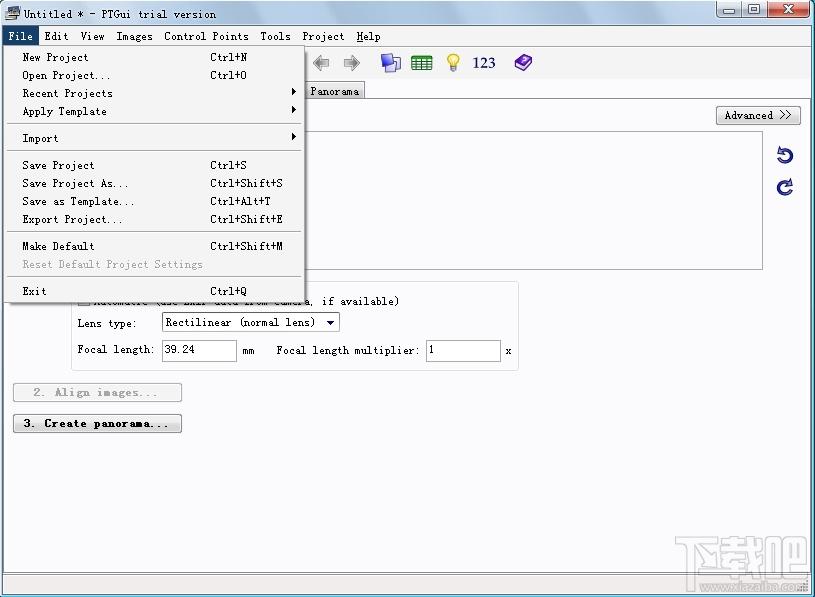This screenshot has height=597, width=815.
Task: Select Open Project... menu entry
Action: [x=155, y=75]
